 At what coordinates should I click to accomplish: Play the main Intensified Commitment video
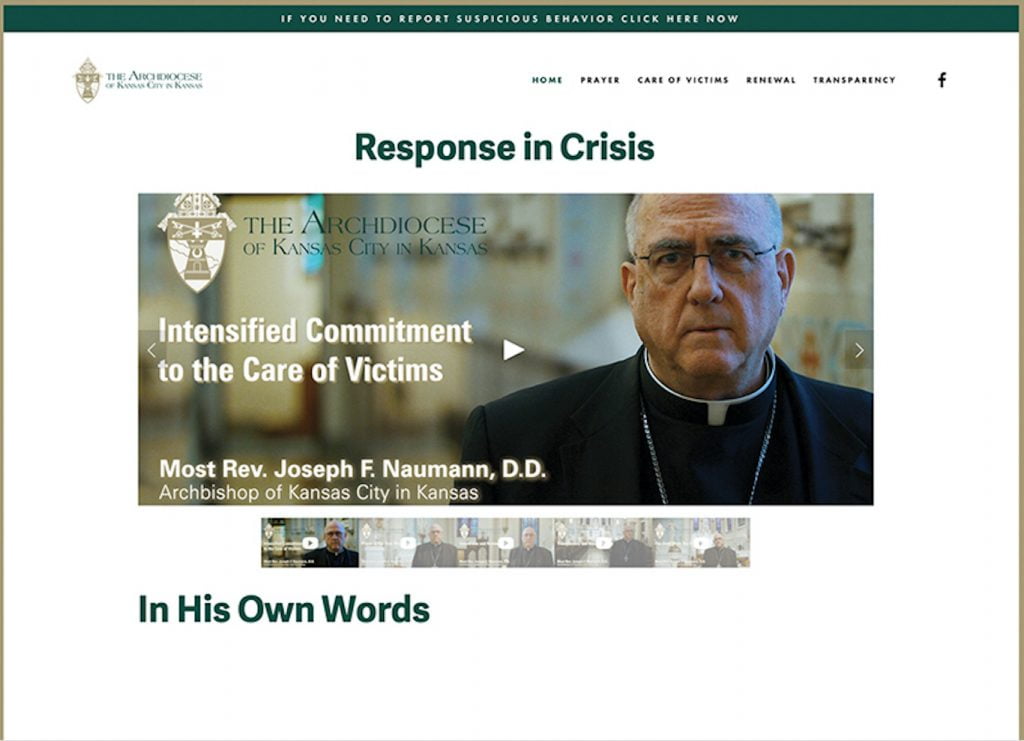point(513,351)
